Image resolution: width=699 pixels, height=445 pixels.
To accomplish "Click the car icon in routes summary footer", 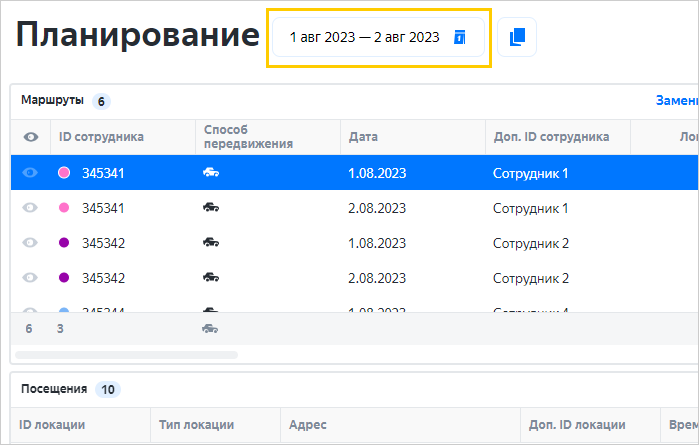I will point(210,328).
